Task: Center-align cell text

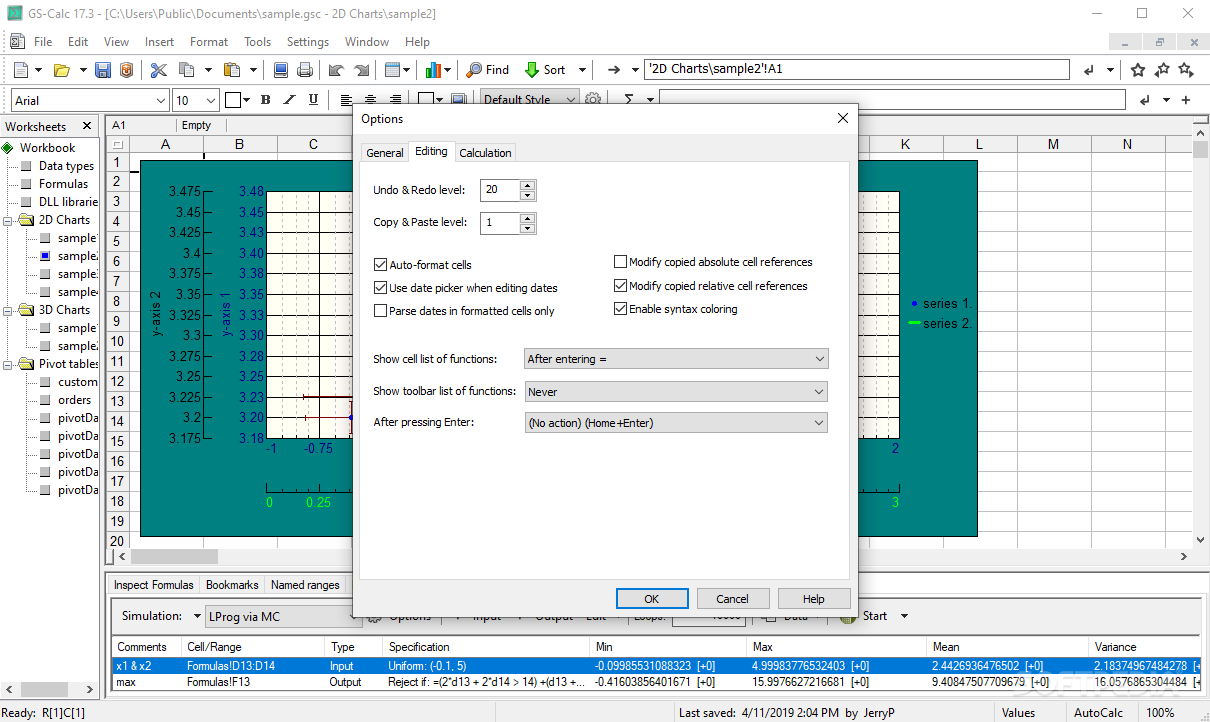Action: coord(370,100)
